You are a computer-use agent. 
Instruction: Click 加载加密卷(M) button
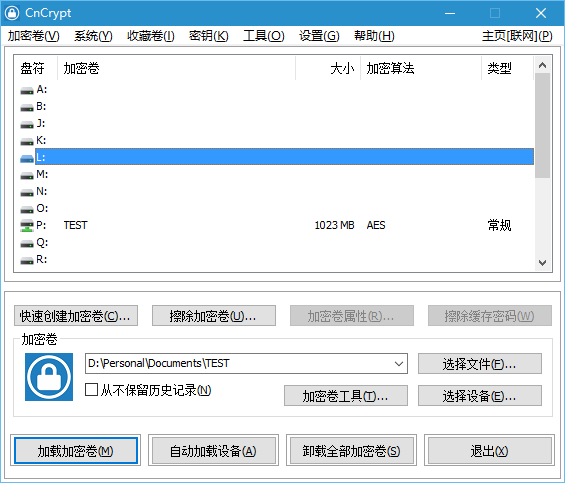(x=76, y=450)
